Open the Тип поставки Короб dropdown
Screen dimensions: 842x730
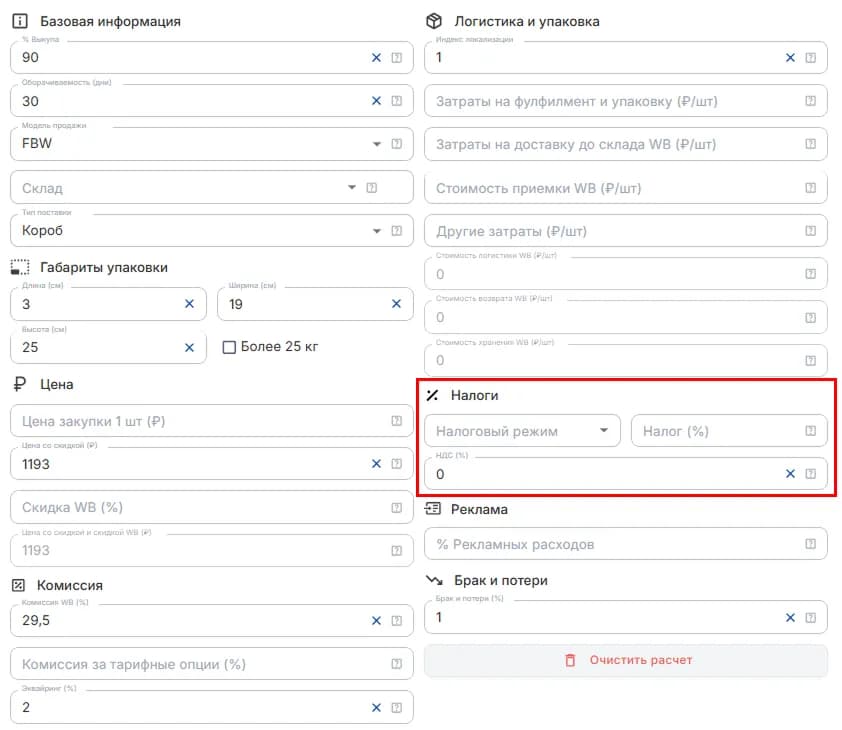[x=377, y=231]
